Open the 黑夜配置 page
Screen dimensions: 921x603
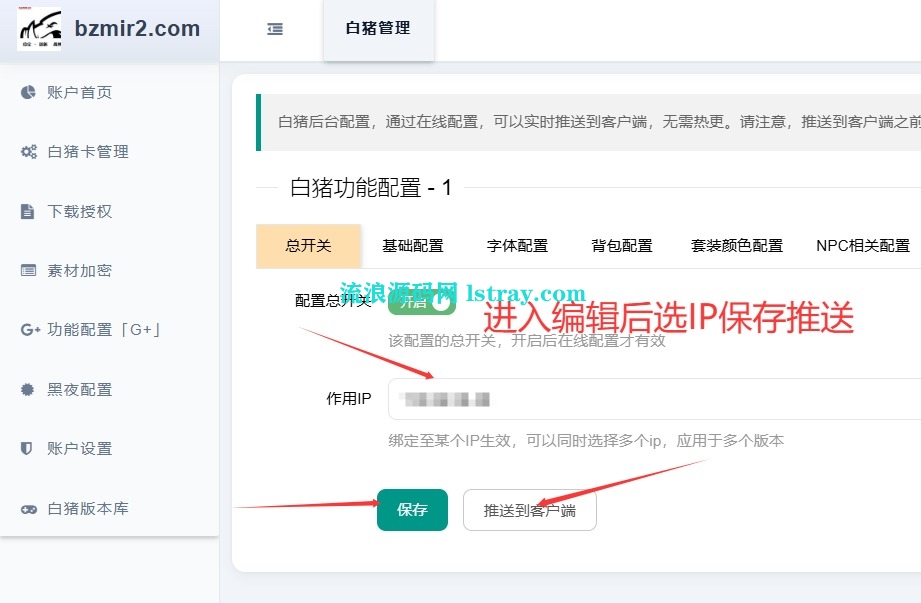coord(80,389)
